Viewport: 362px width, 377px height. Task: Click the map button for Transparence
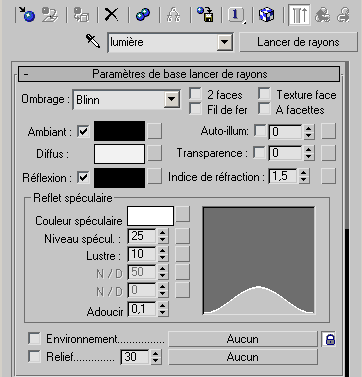click(x=328, y=153)
